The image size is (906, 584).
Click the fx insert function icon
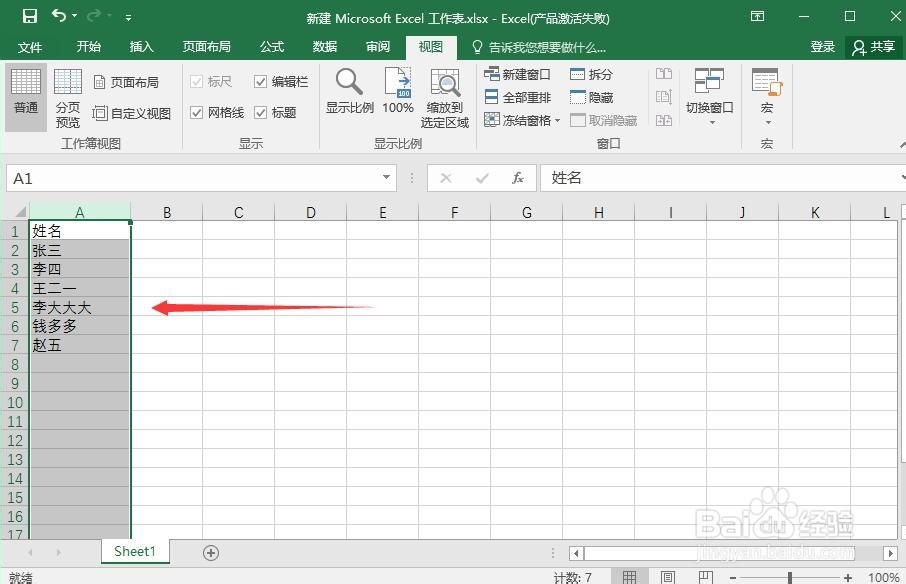(x=518, y=178)
